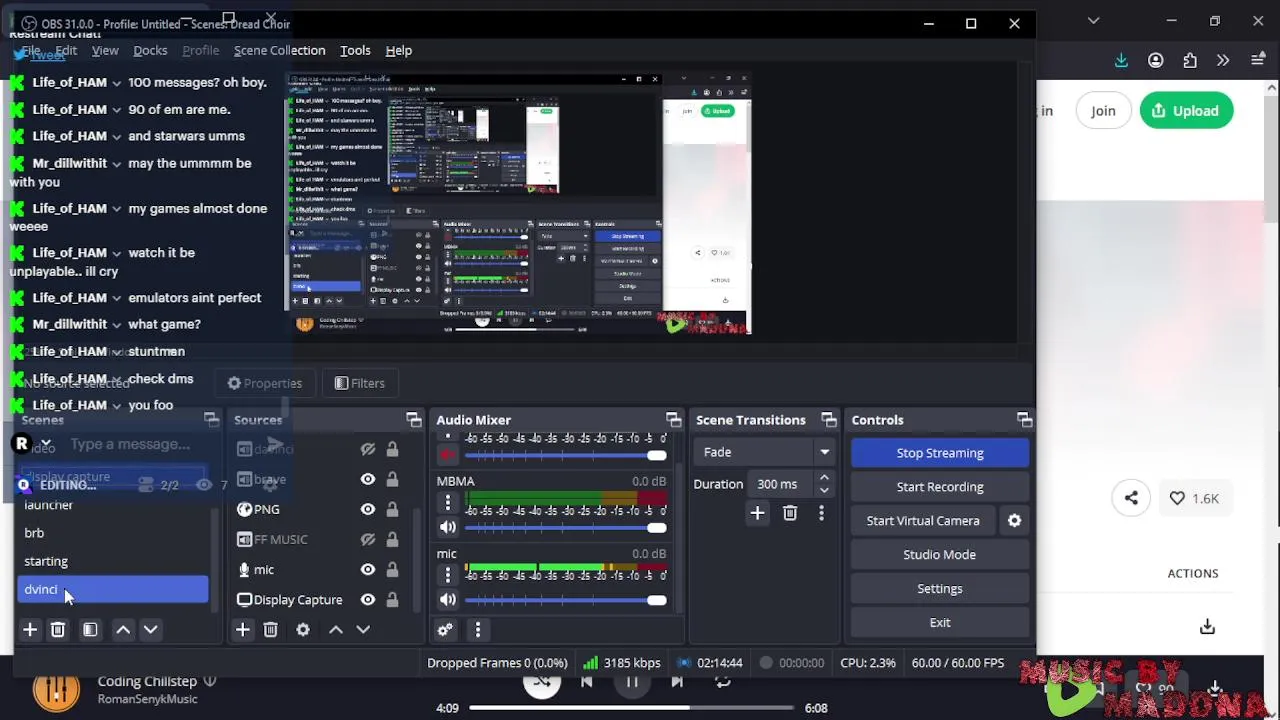Image resolution: width=1280 pixels, height=720 pixels.
Task: Open the Help menu
Action: (398, 50)
